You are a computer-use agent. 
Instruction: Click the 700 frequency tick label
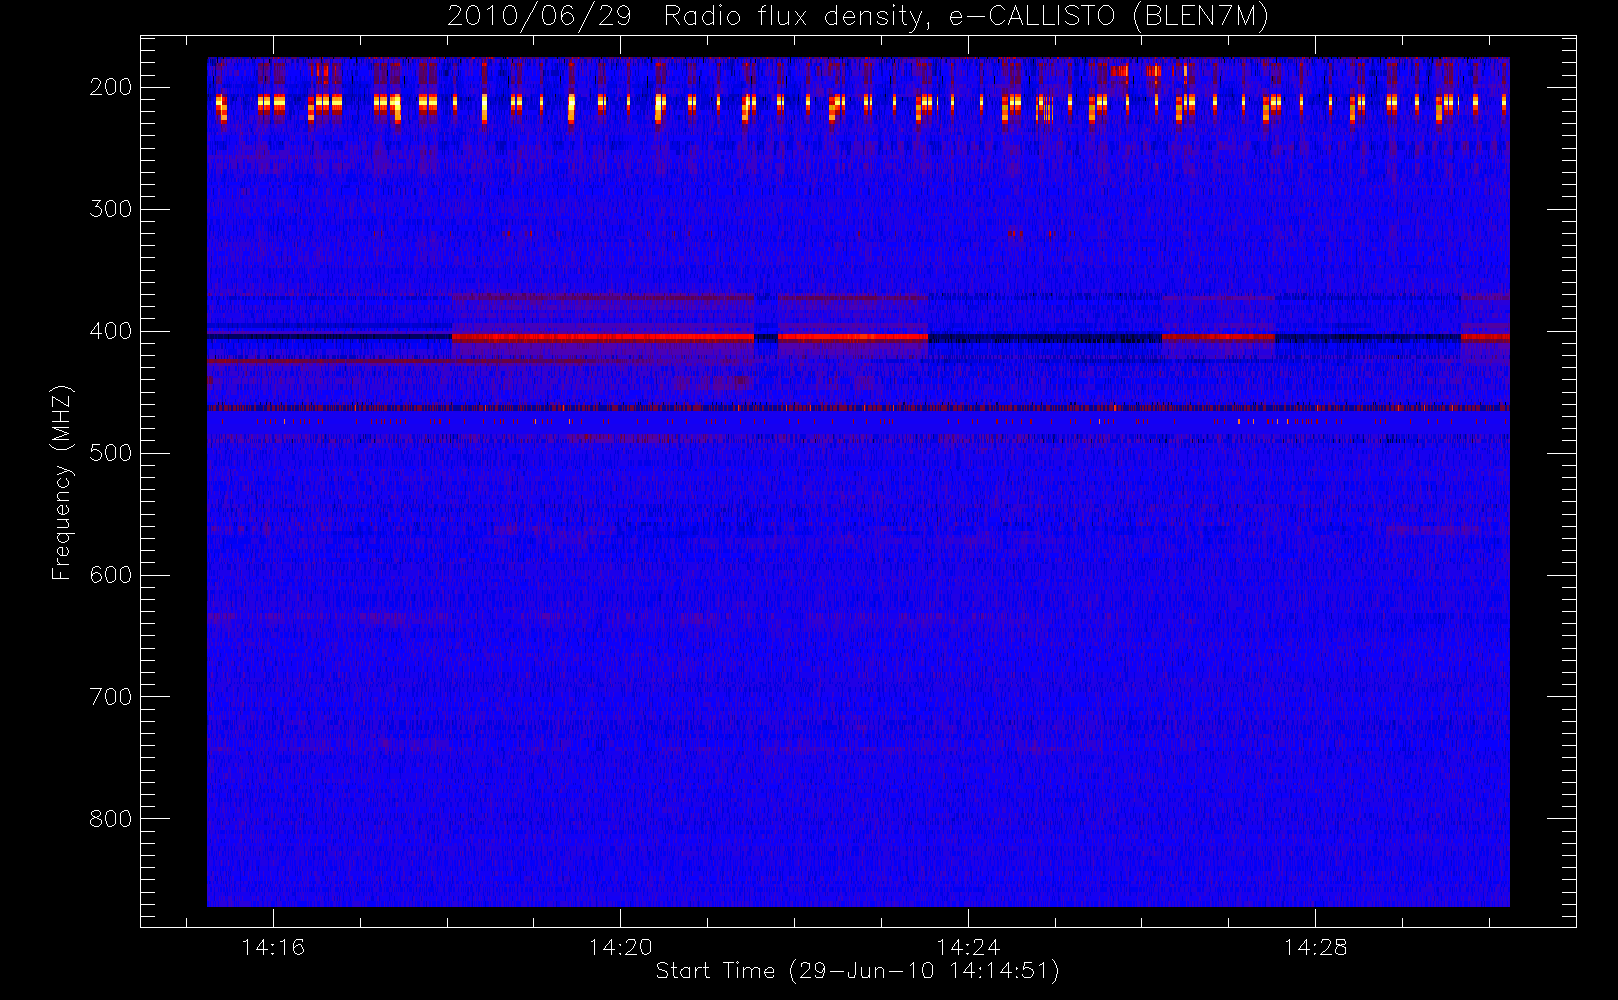[x=111, y=697]
